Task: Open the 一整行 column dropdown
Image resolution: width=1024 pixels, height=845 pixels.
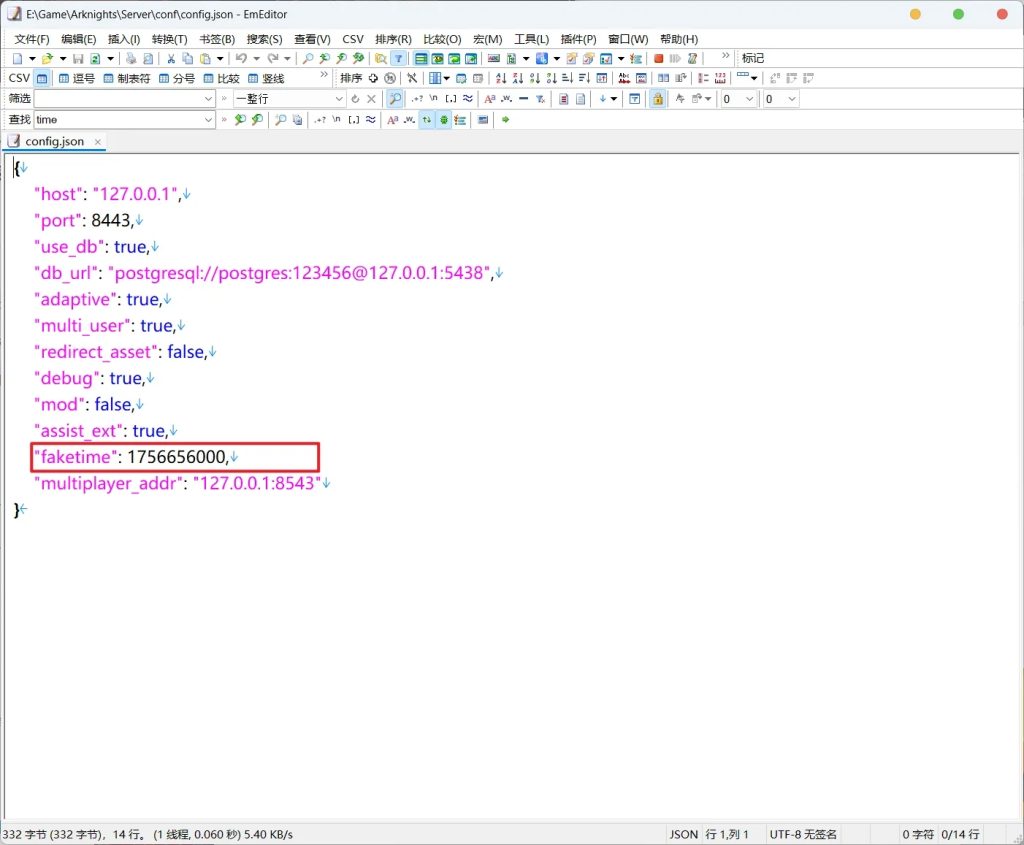Action: coord(338,99)
